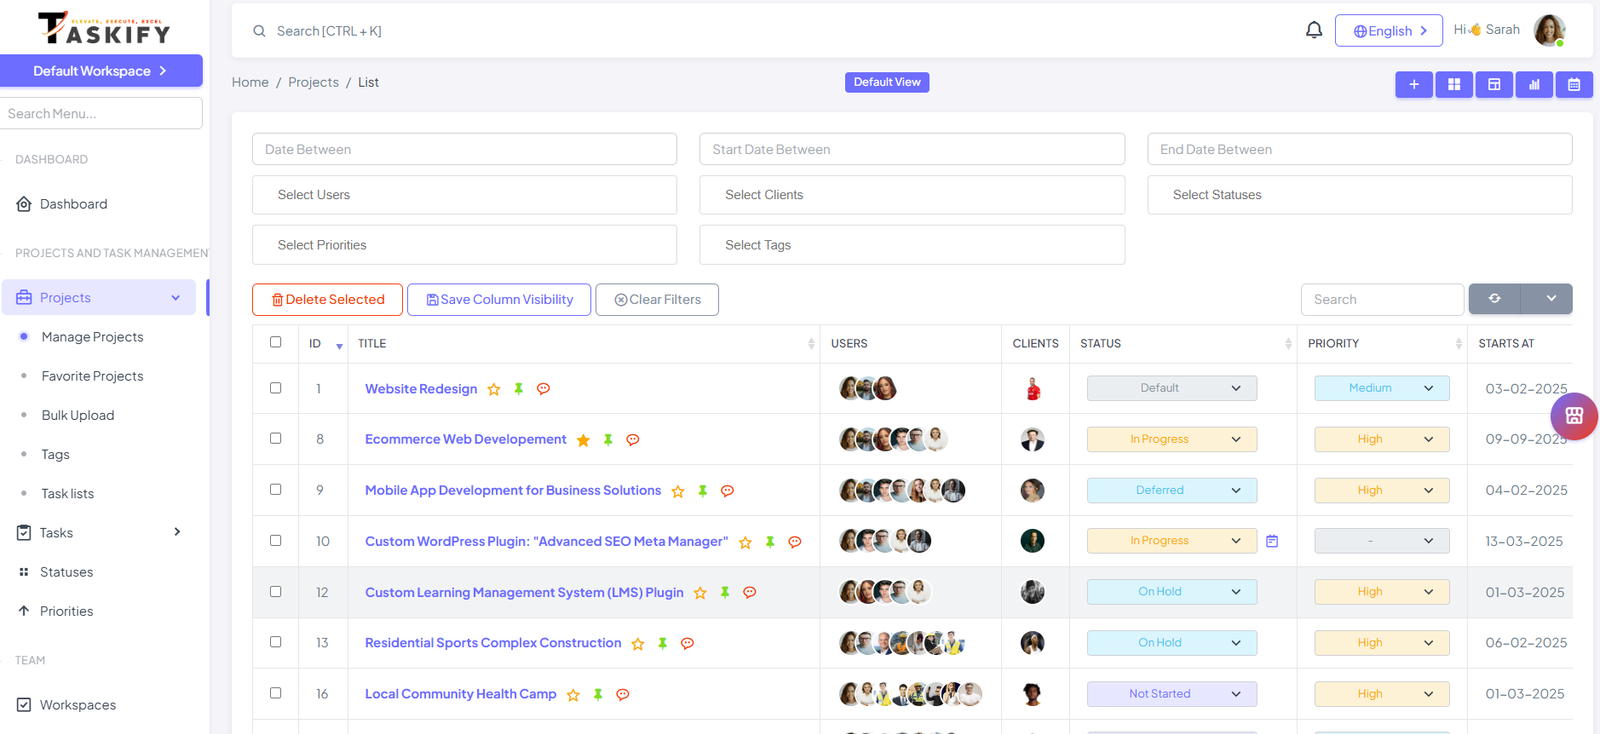The width and height of the screenshot is (1600, 734).
Task: Open the calendar view icon
Action: coord(1574,85)
